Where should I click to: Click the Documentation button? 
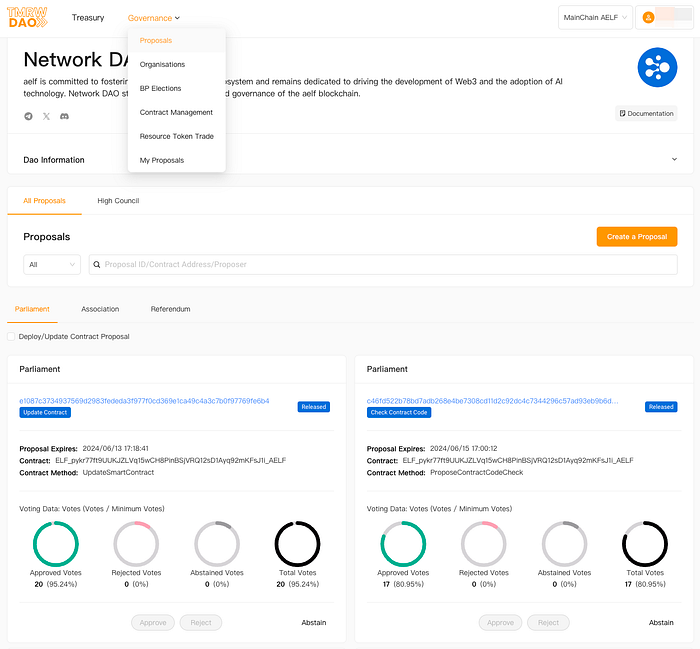[x=646, y=113]
